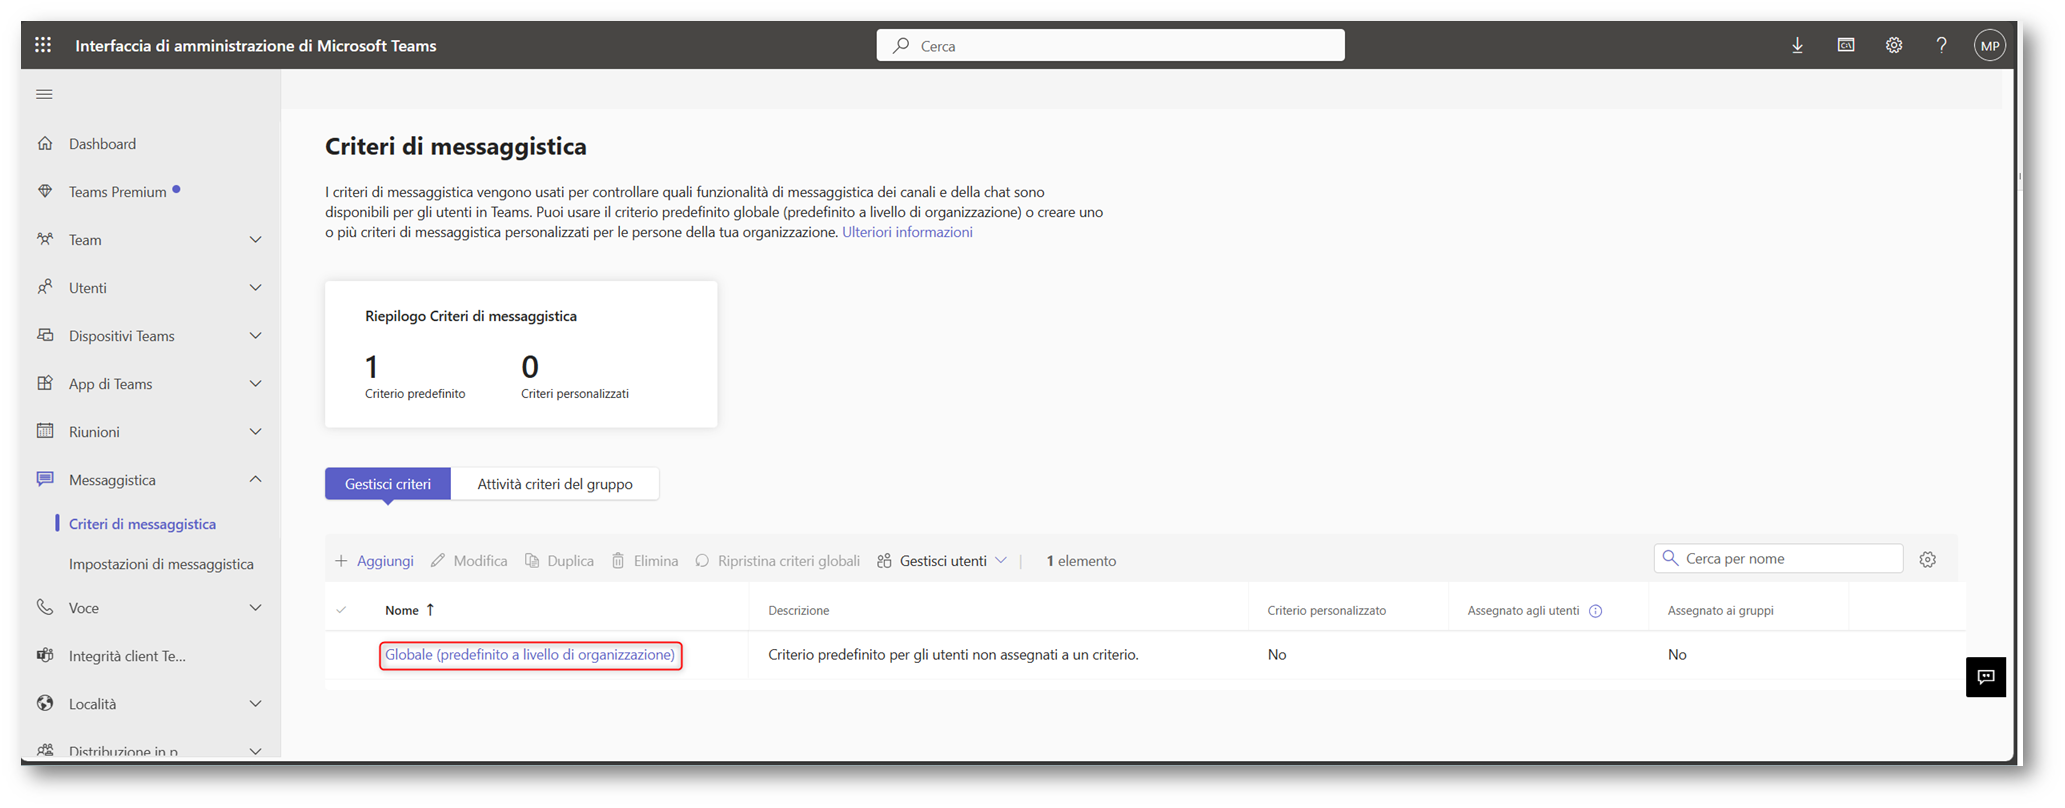Click the Duplica toolbar item

[x=560, y=561]
